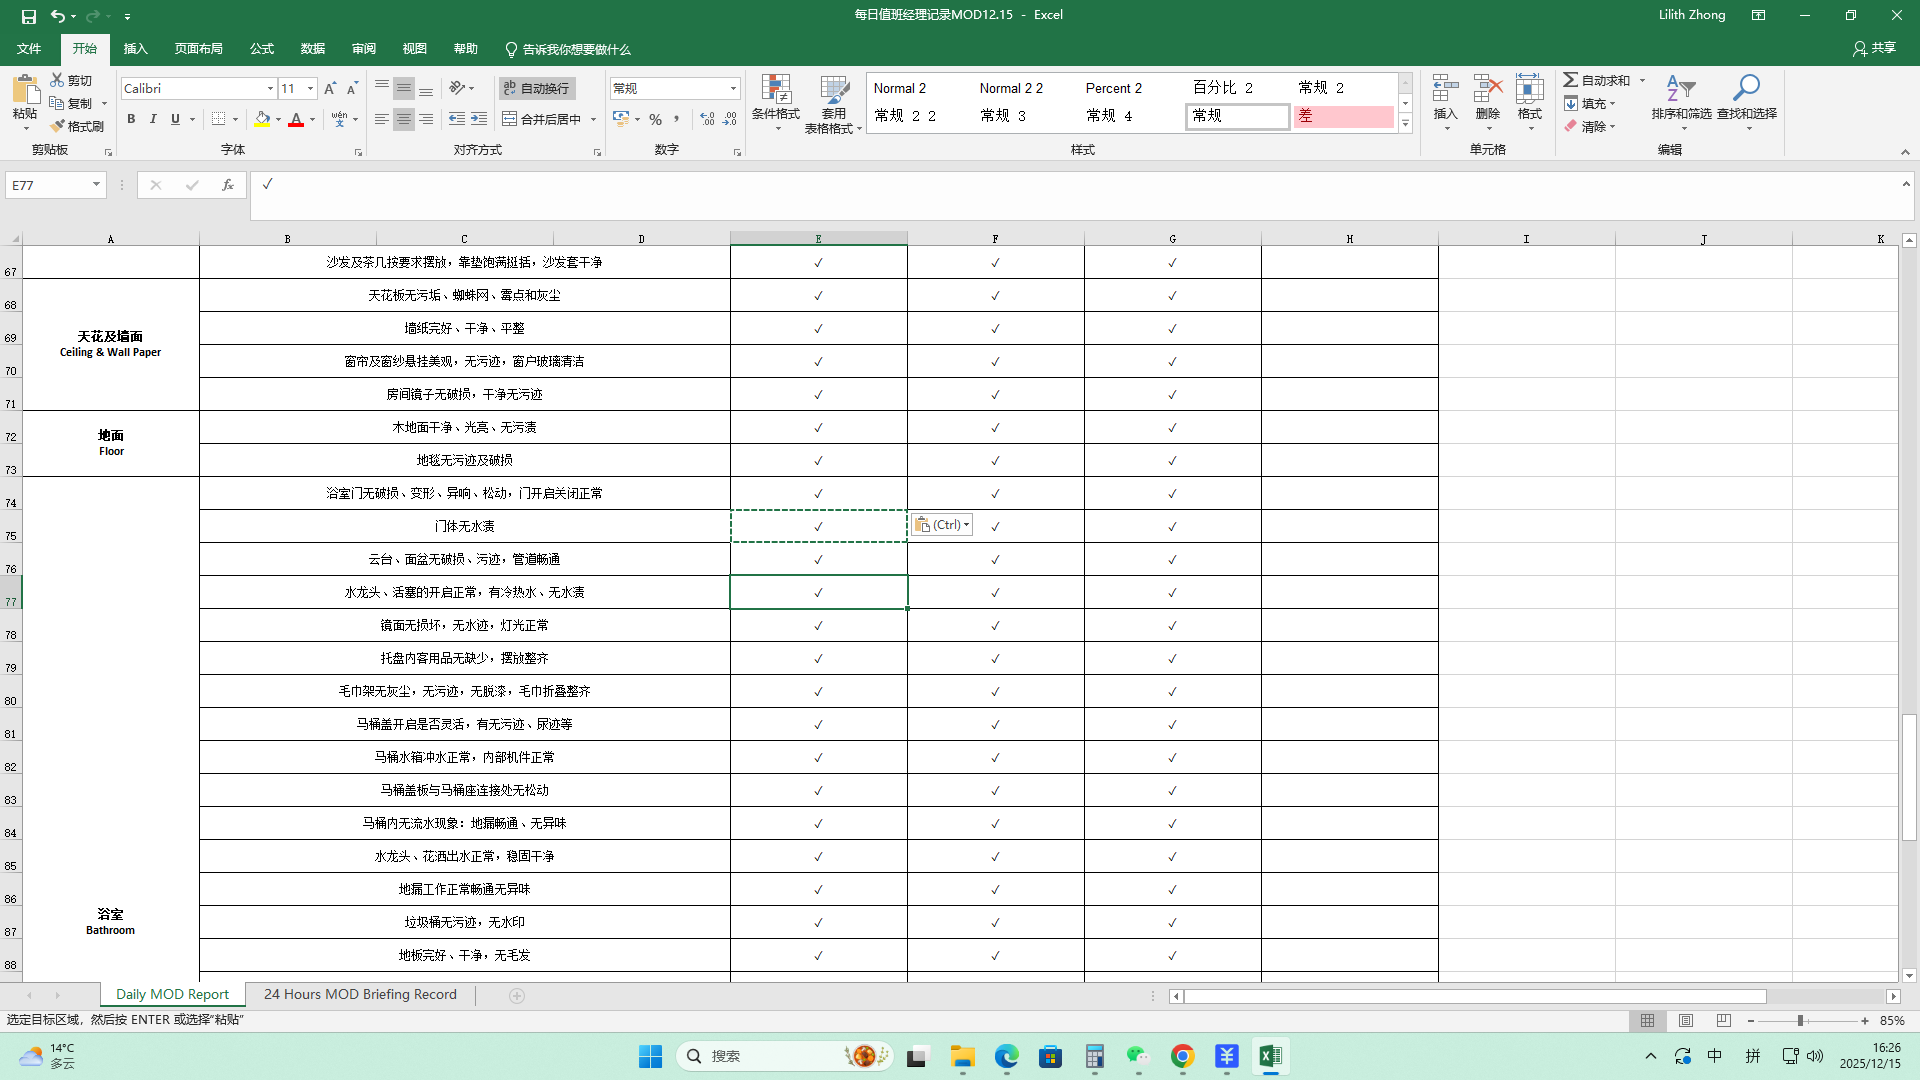Open the Paste Options Ctrl dropdown
The width and height of the screenshot is (1920, 1080).
click(x=942, y=525)
